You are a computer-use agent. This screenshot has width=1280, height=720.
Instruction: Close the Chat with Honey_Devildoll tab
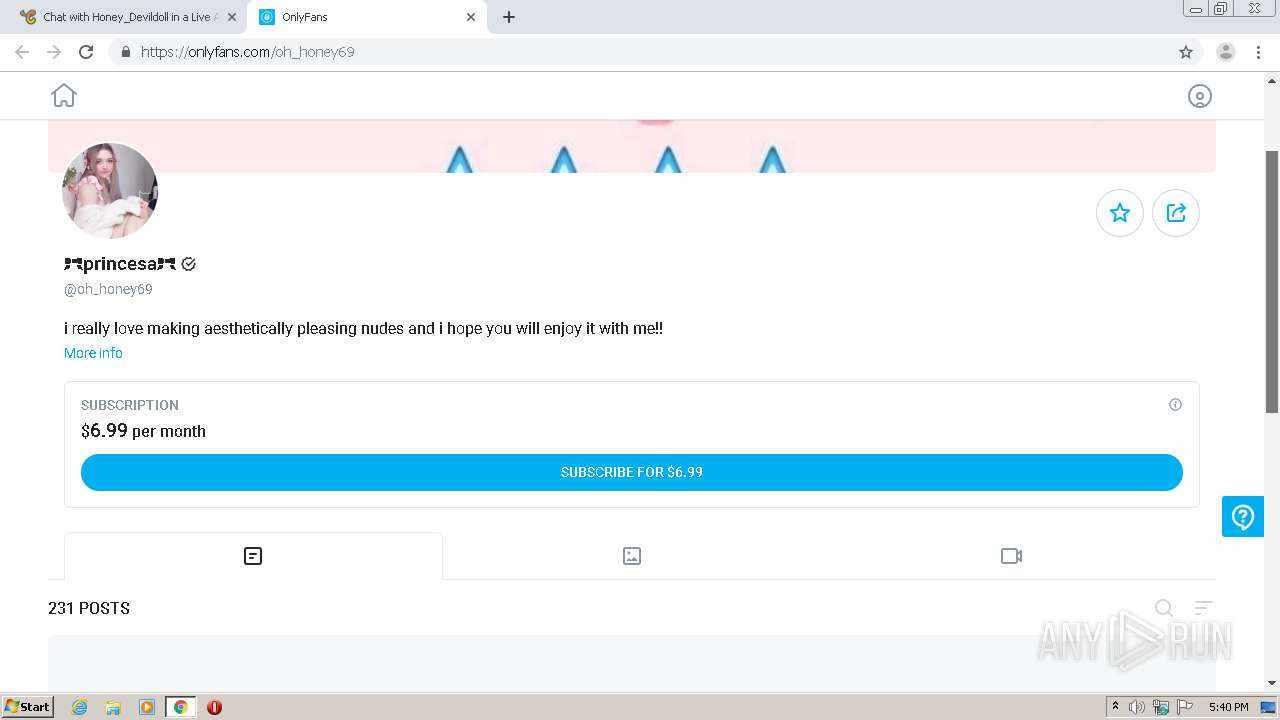click(x=232, y=17)
